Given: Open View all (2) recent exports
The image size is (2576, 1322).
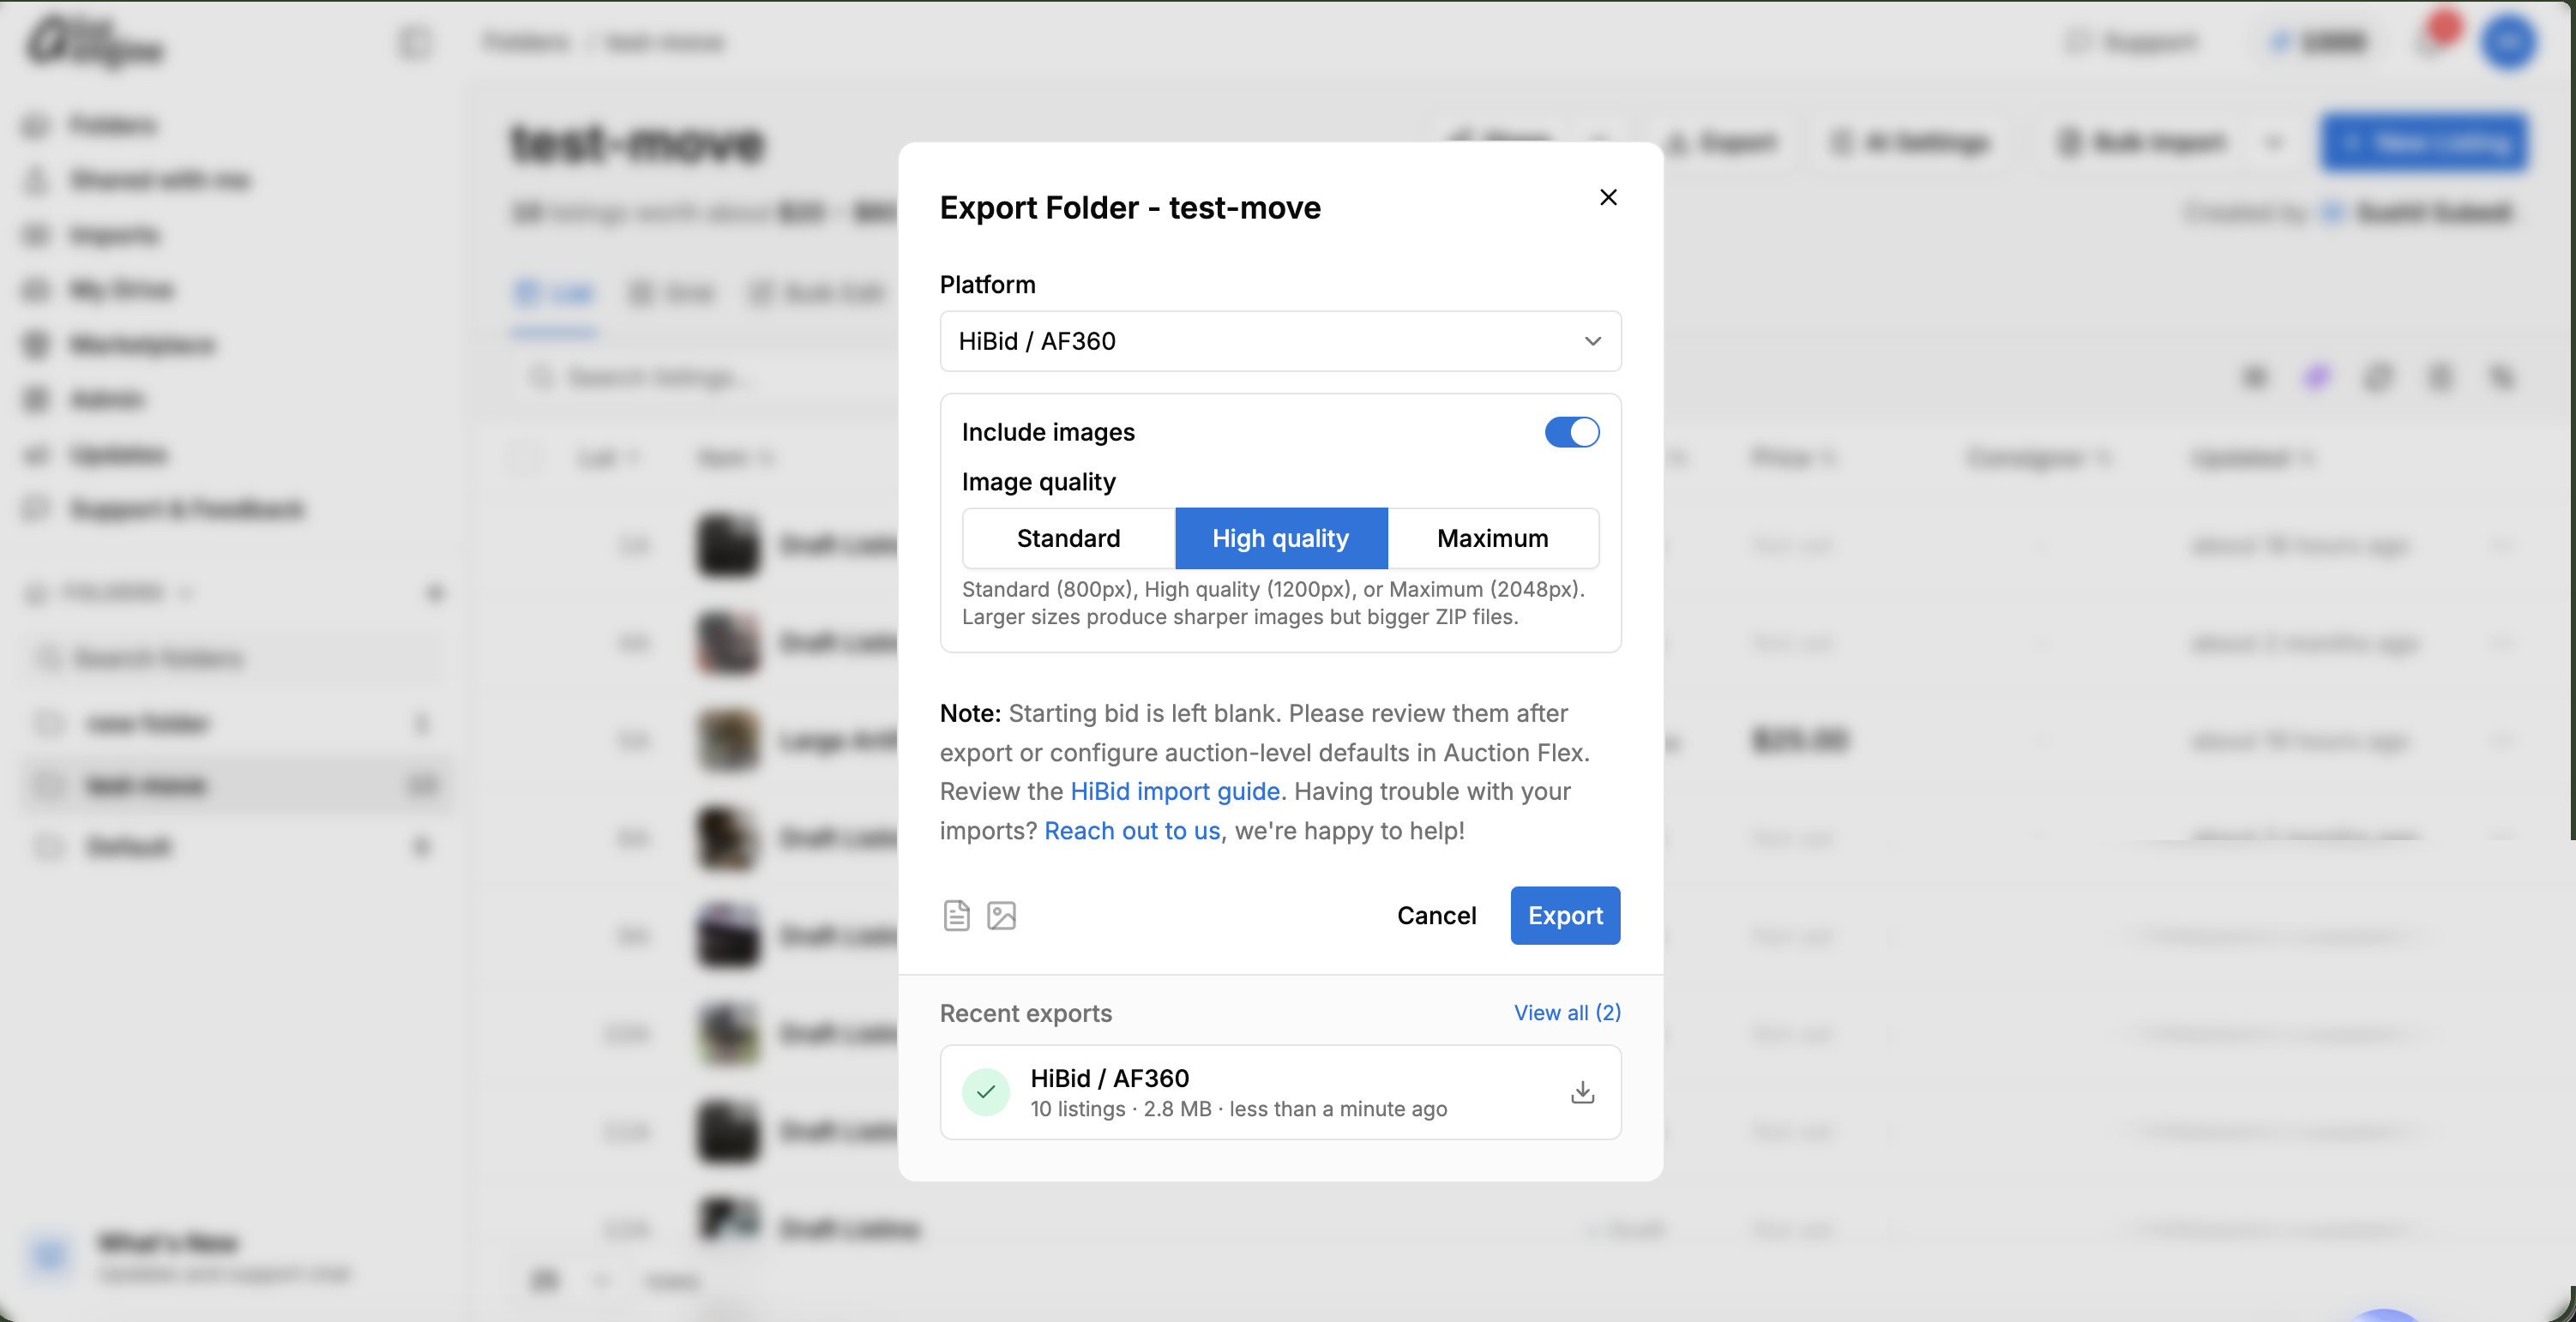Looking at the screenshot, I should pos(1567,1012).
